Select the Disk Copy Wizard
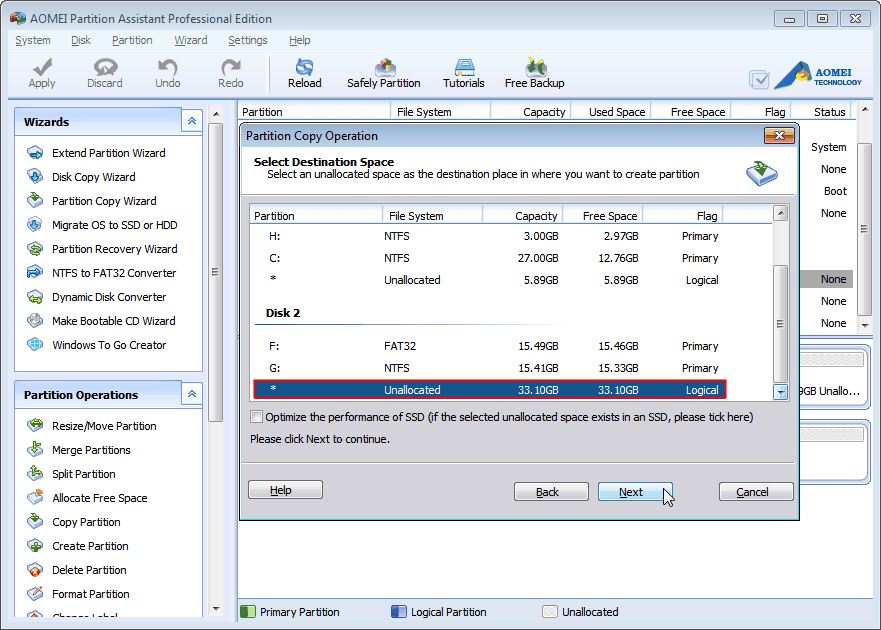 89,176
